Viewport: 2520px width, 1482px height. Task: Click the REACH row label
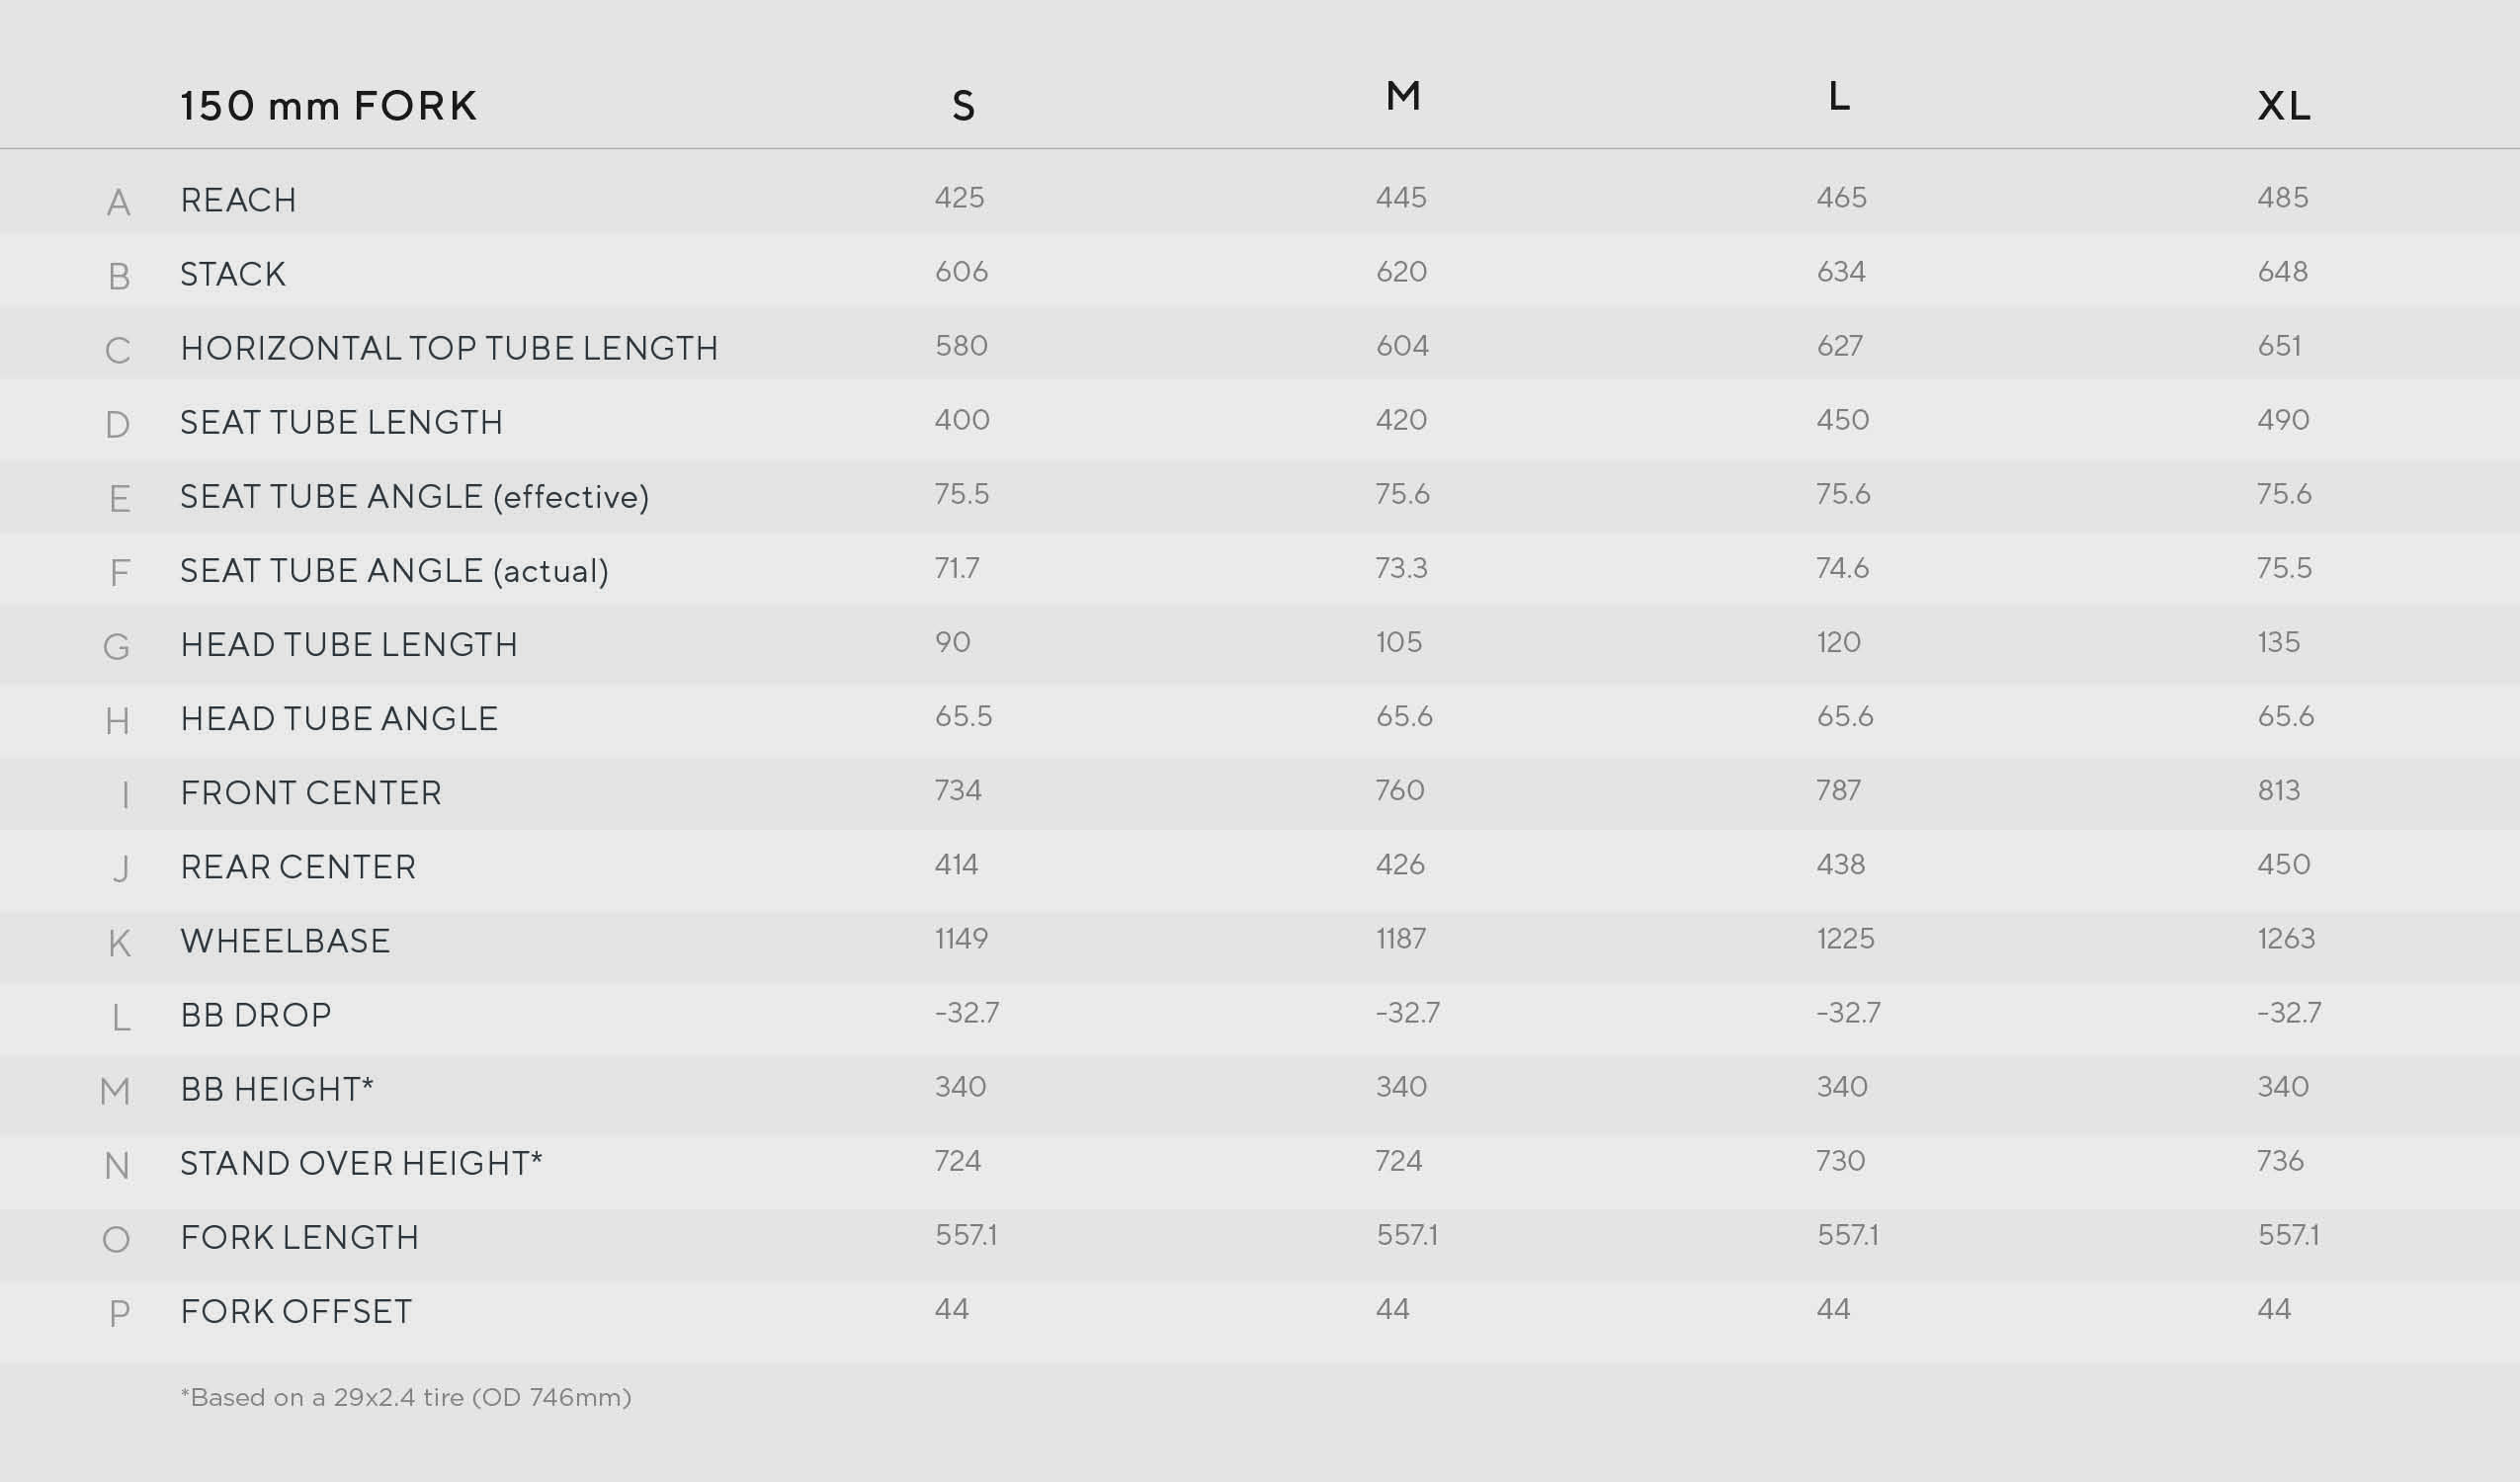click(x=238, y=200)
